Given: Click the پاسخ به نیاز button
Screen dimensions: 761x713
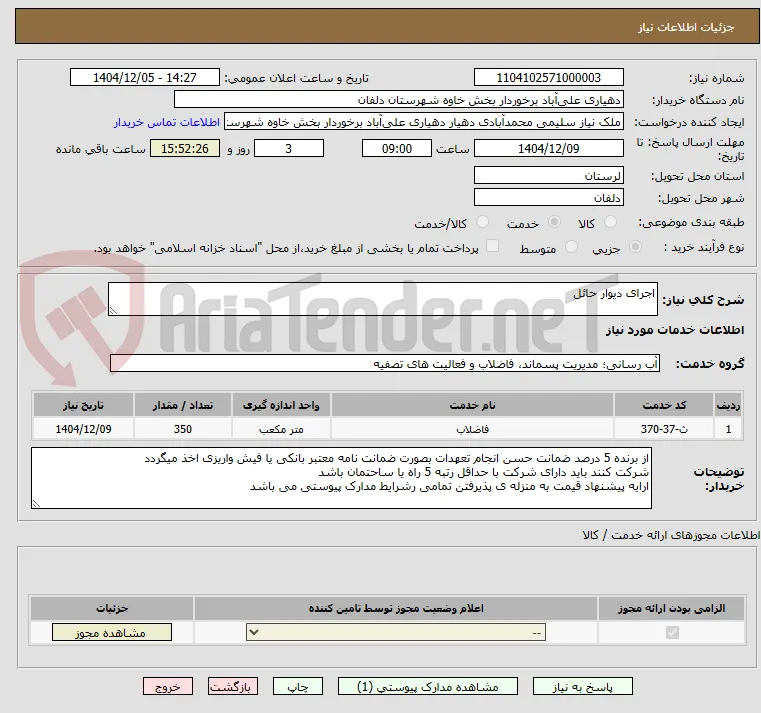Looking at the screenshot, I should tap(582, 686).
